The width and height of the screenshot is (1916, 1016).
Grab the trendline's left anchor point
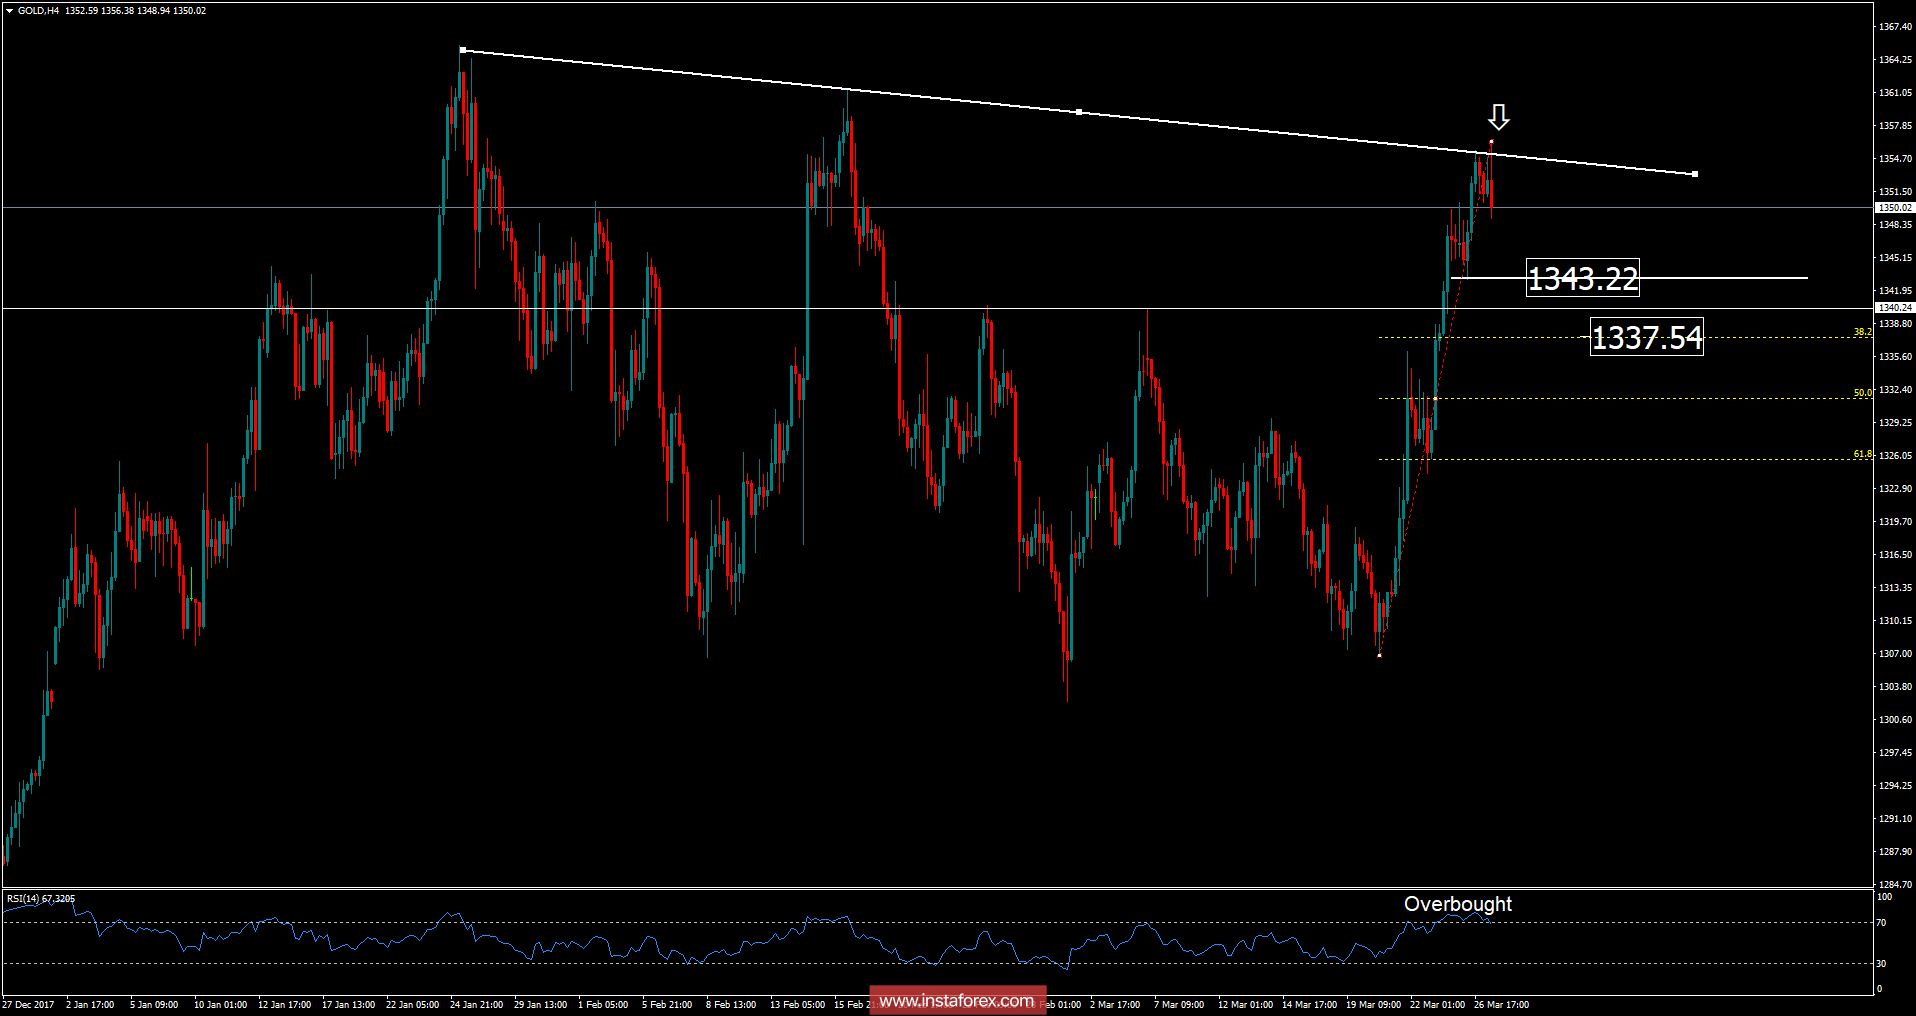click(x=462, y=49)
